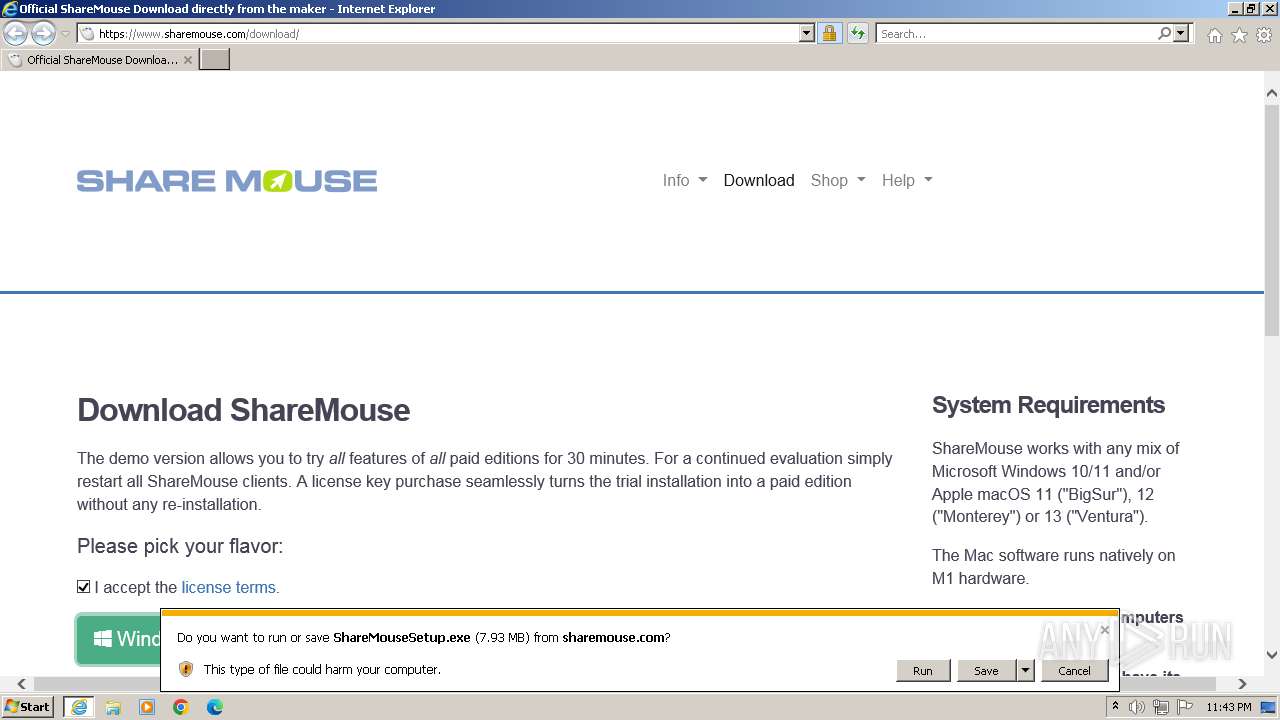Open the Save options dropdown arrow
This screenshot has height=720, width=1280.
coord(1025,671)
